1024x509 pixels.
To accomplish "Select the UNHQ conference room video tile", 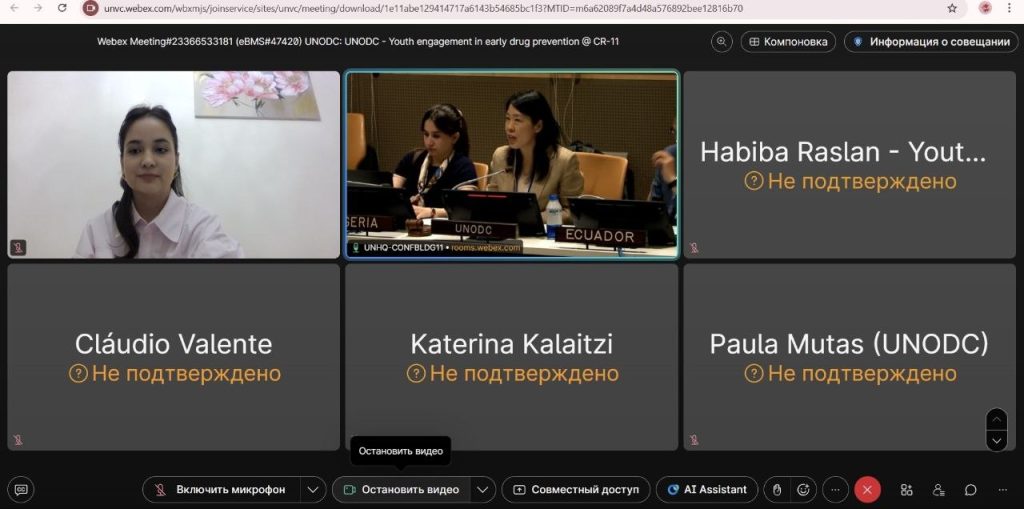I will [511, 164].
